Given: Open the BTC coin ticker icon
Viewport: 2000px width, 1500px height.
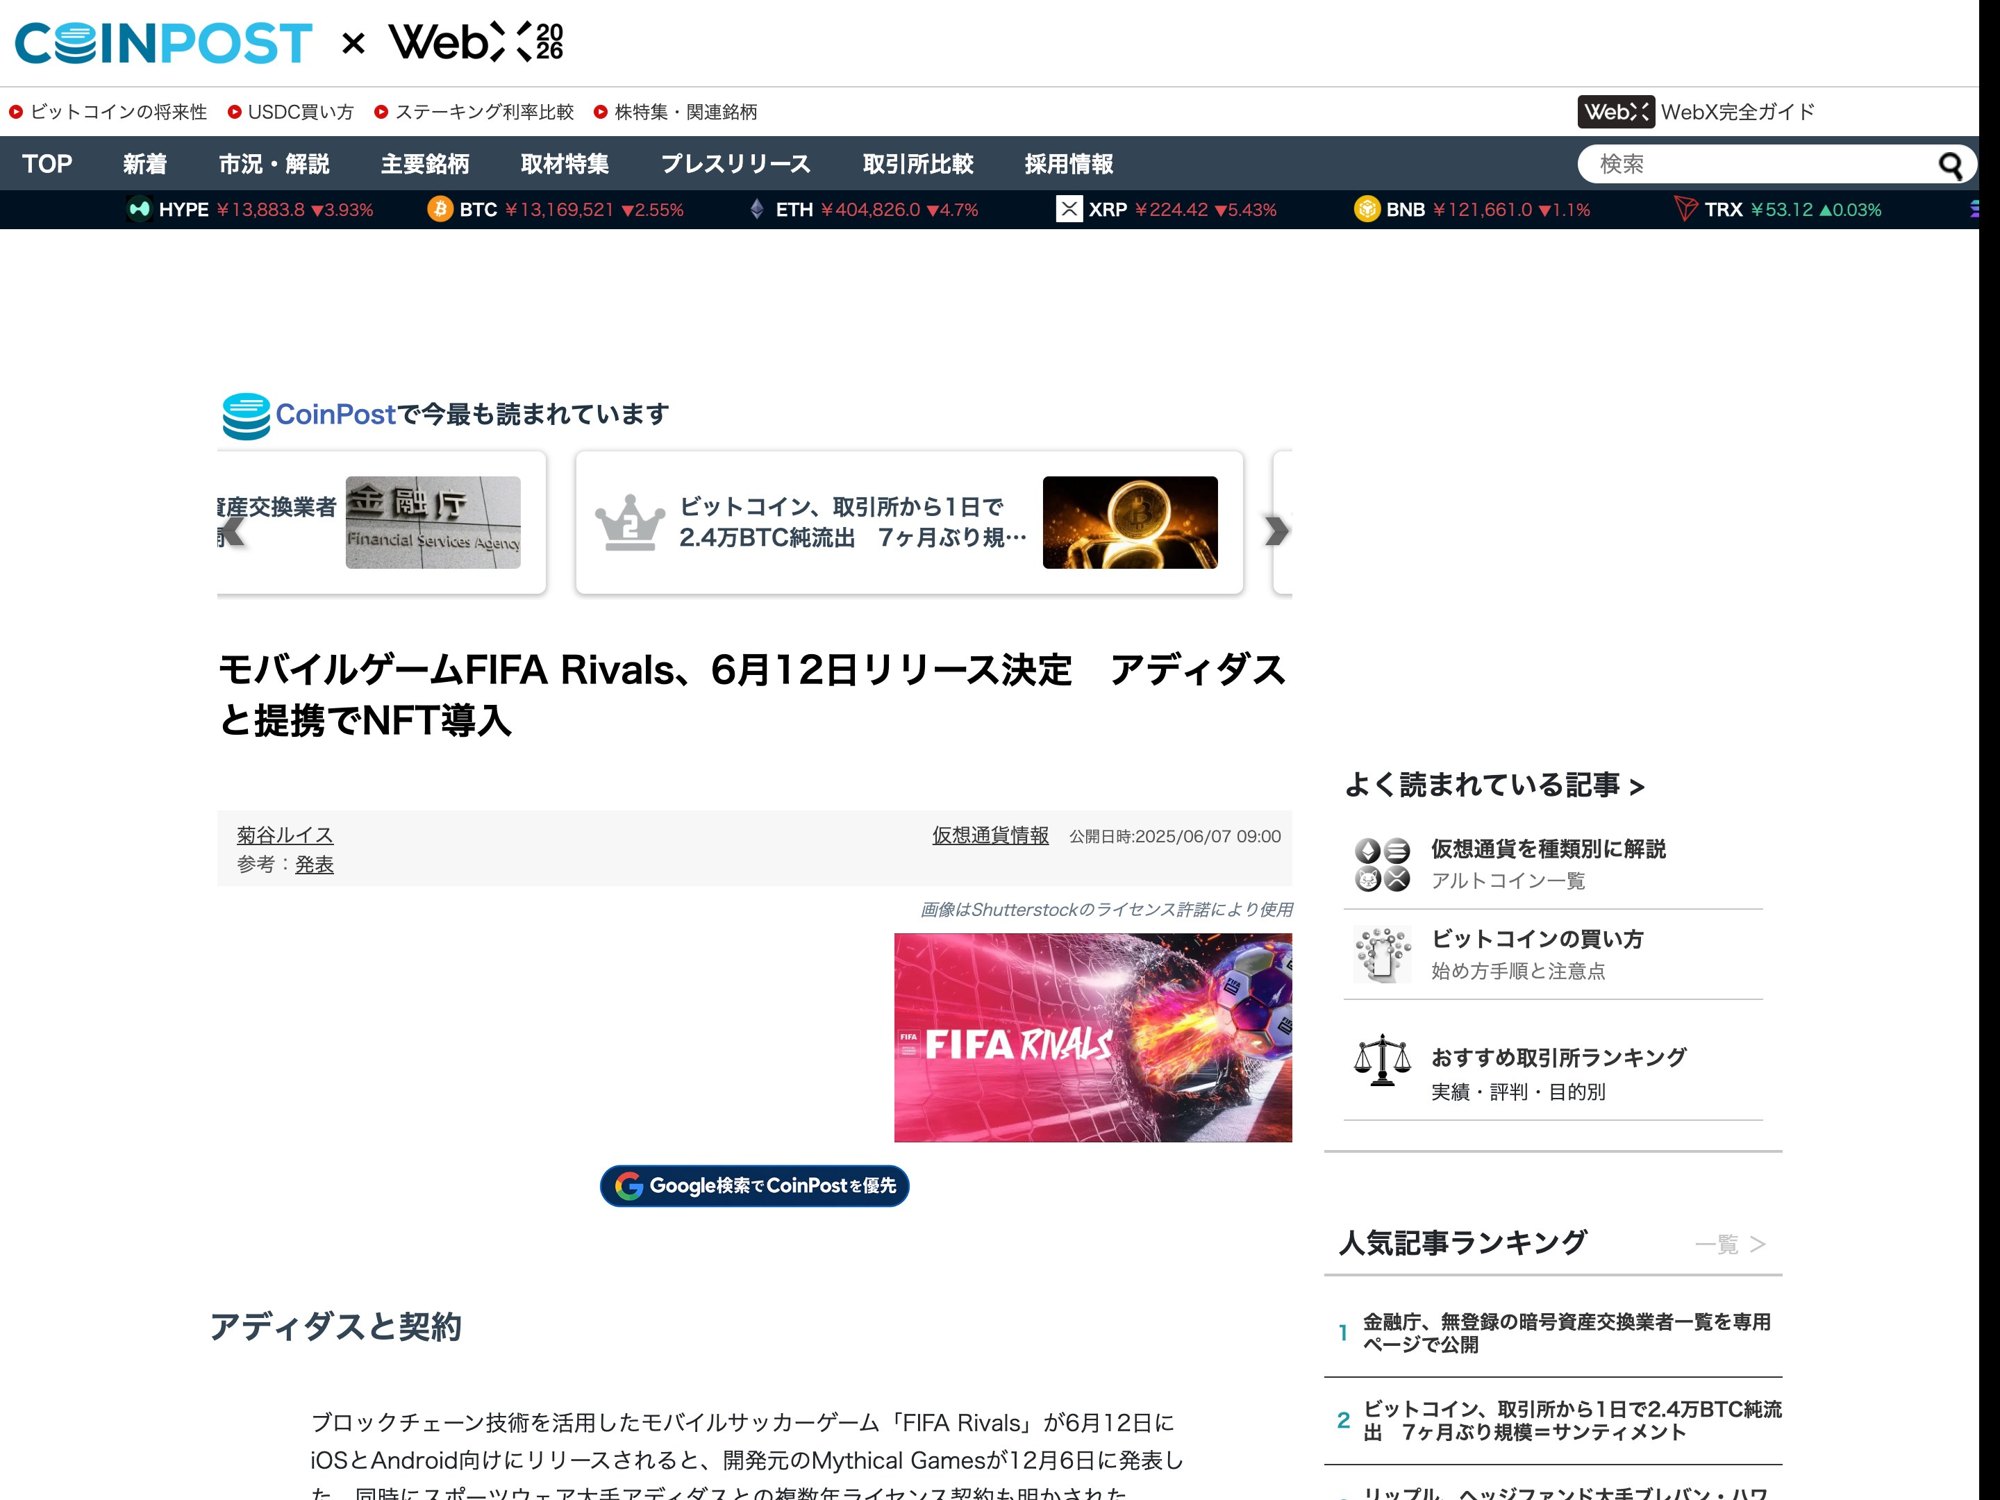Looking at the screenshot, I should (x=440, y=209).
